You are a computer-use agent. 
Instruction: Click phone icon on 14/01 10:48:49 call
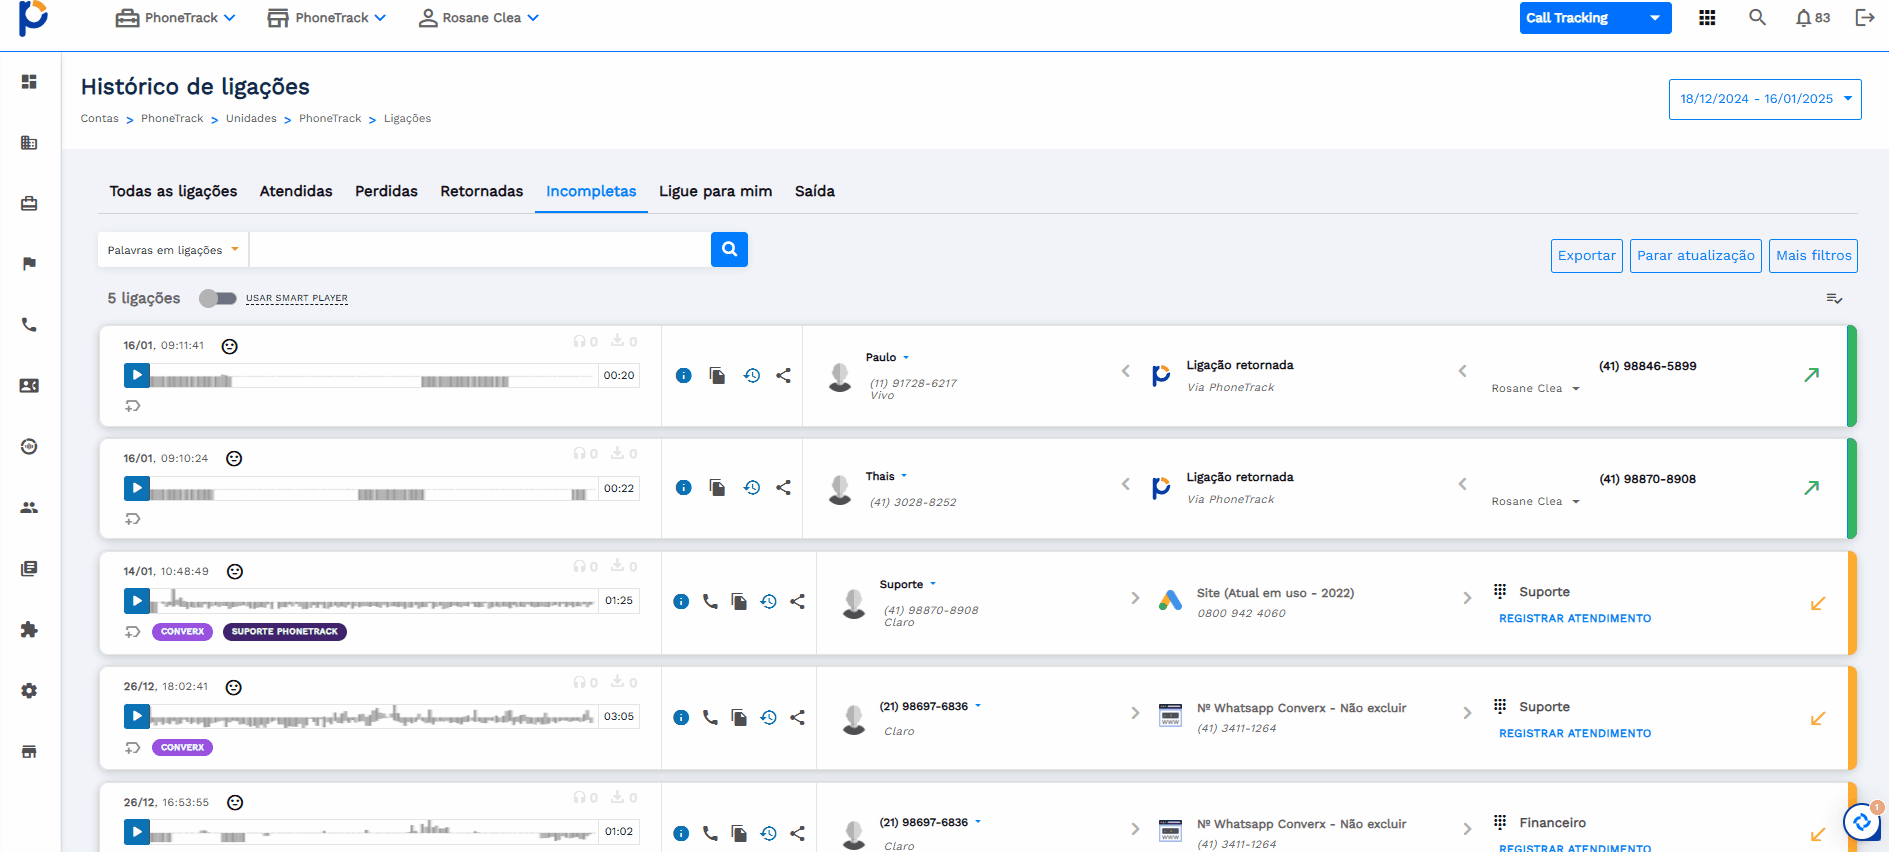point(710,601)
